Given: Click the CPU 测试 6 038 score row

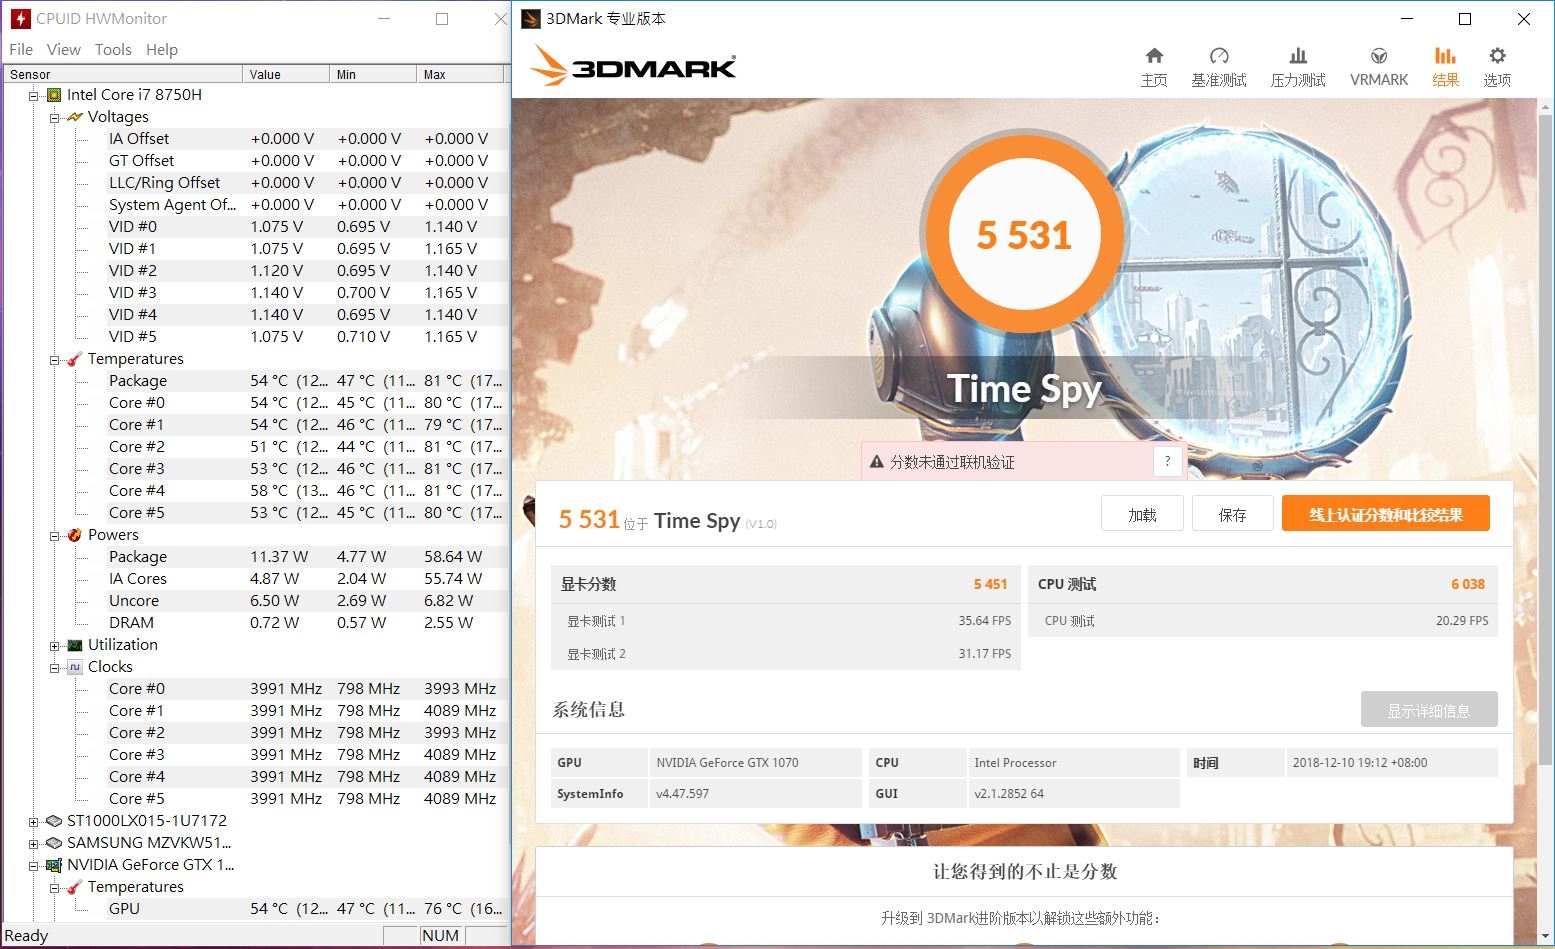Looking at the screenshot, I should coord(1263,584).
